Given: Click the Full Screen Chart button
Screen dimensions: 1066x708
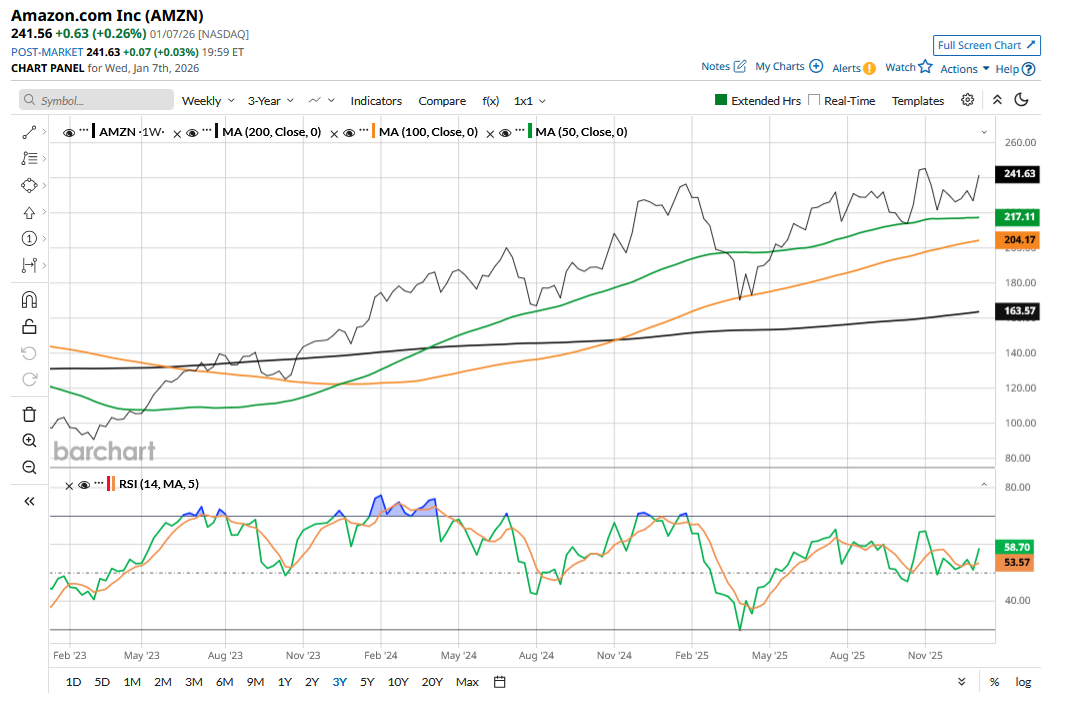Looking at the screenshot, I should (987, 45).
